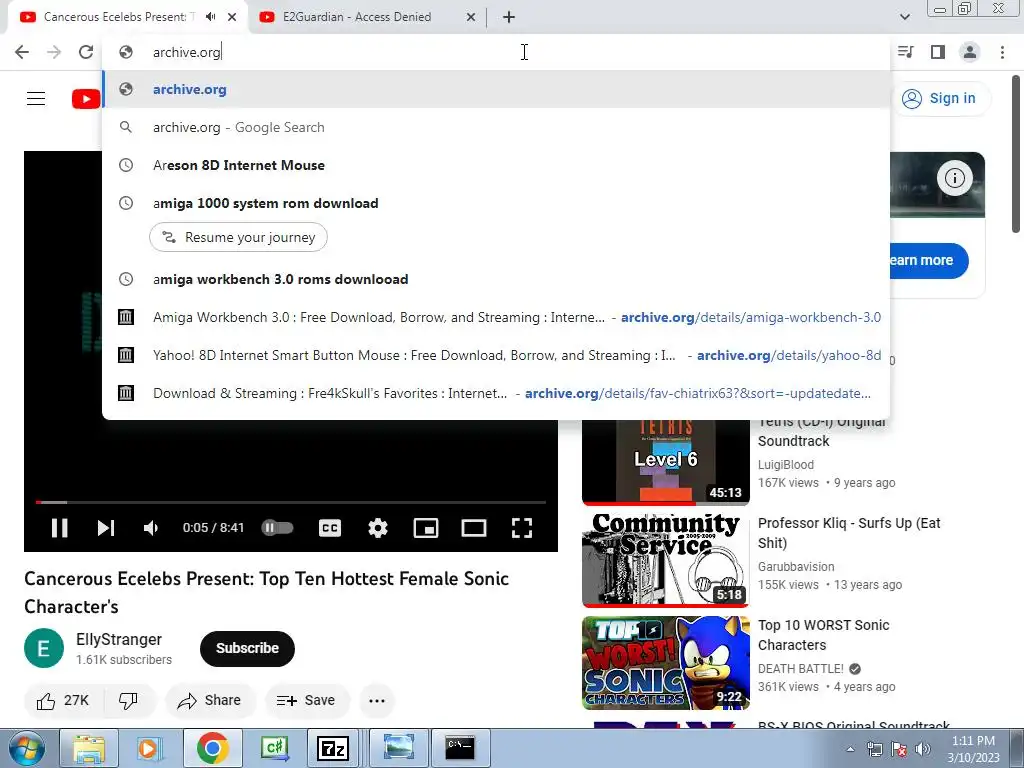The image size is (1024, 768).
Task: Open the Chrome profile avatar icon
Action: [x=970, y=52]
